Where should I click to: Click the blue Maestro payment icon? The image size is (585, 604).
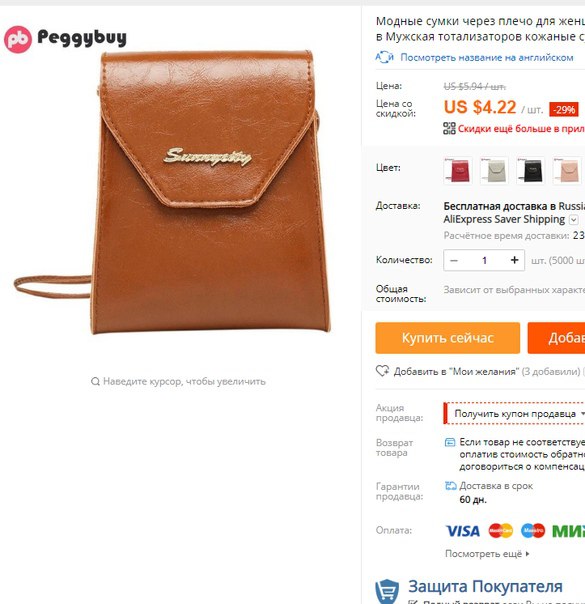click(533, 531)
